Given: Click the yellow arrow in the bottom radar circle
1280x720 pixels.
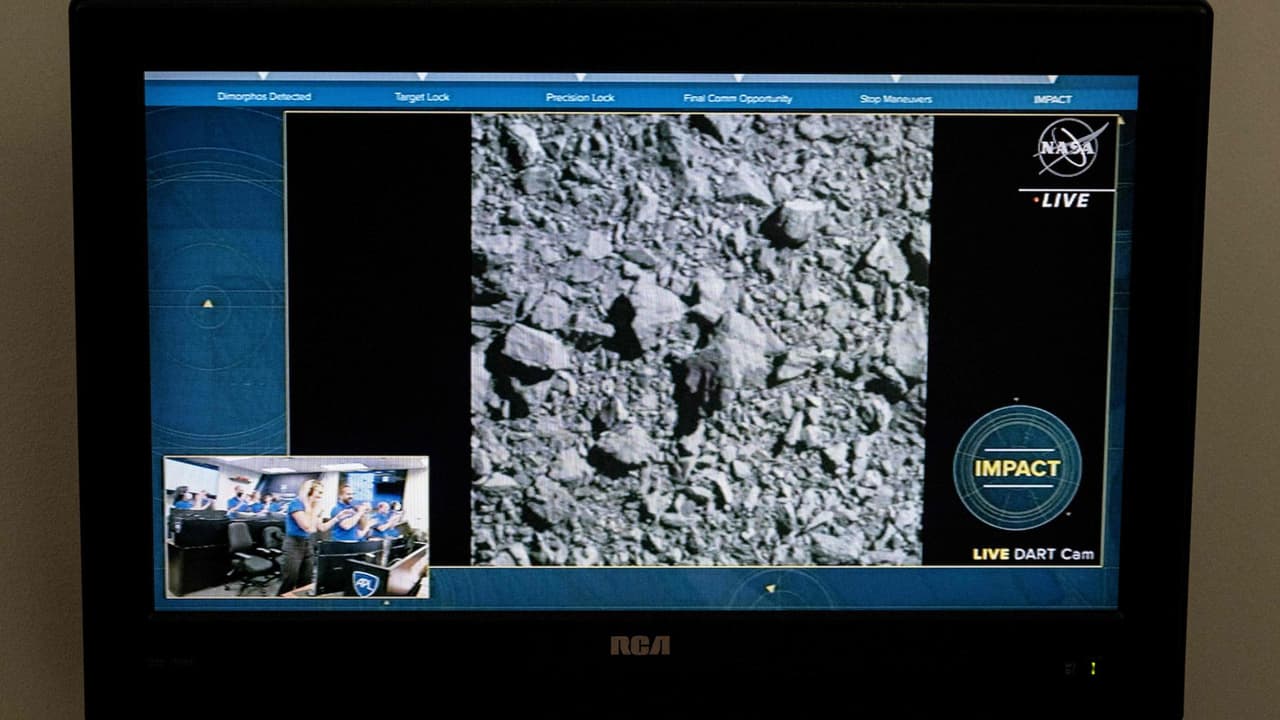Looking at the screenshot, I should point(770,588).
